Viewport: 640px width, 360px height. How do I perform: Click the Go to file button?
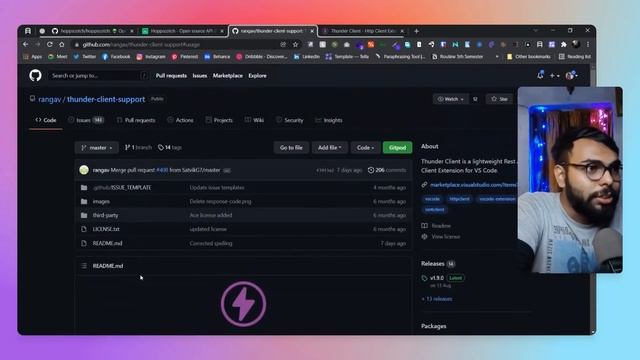click(291, 147)
